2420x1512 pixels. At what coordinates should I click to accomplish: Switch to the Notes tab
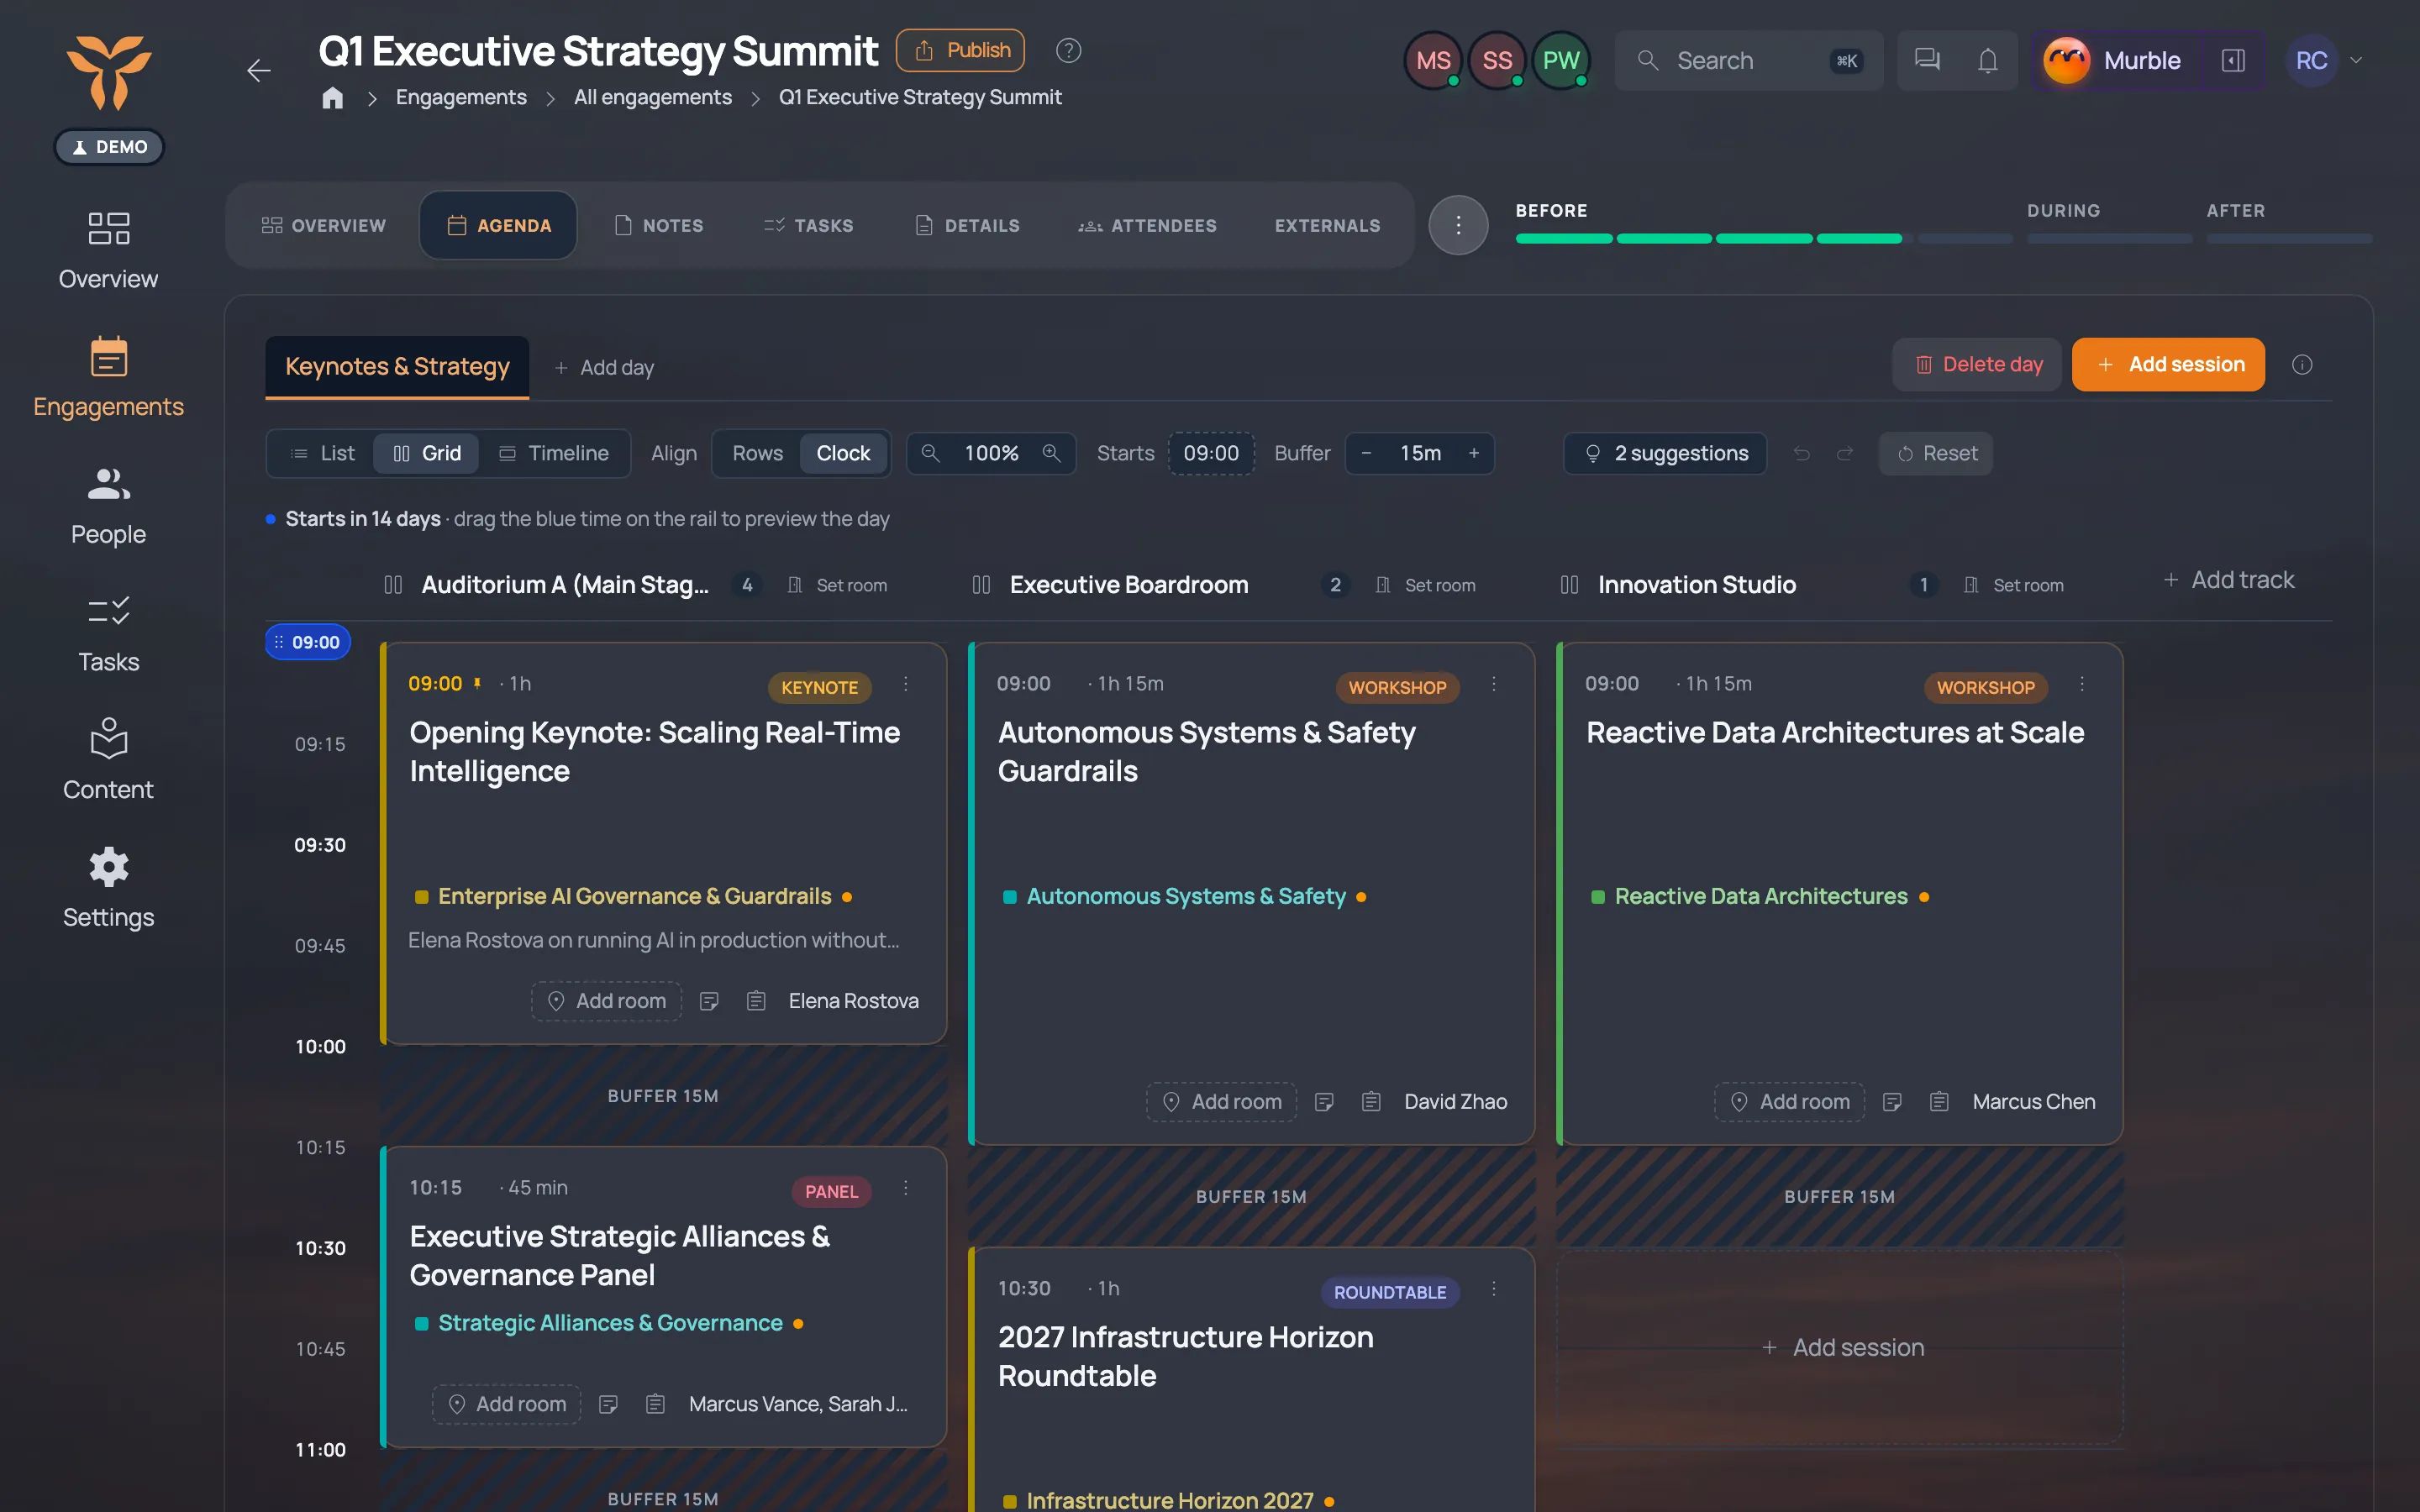coord(659,225)
